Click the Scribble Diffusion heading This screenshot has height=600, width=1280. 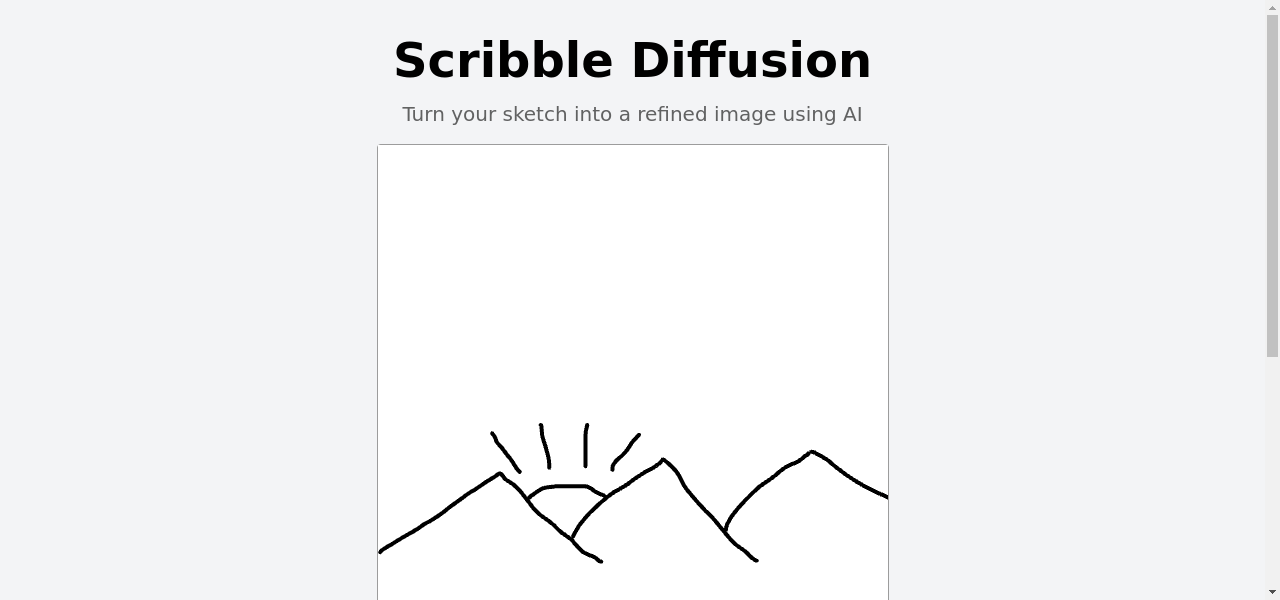(x=632, y=61)
